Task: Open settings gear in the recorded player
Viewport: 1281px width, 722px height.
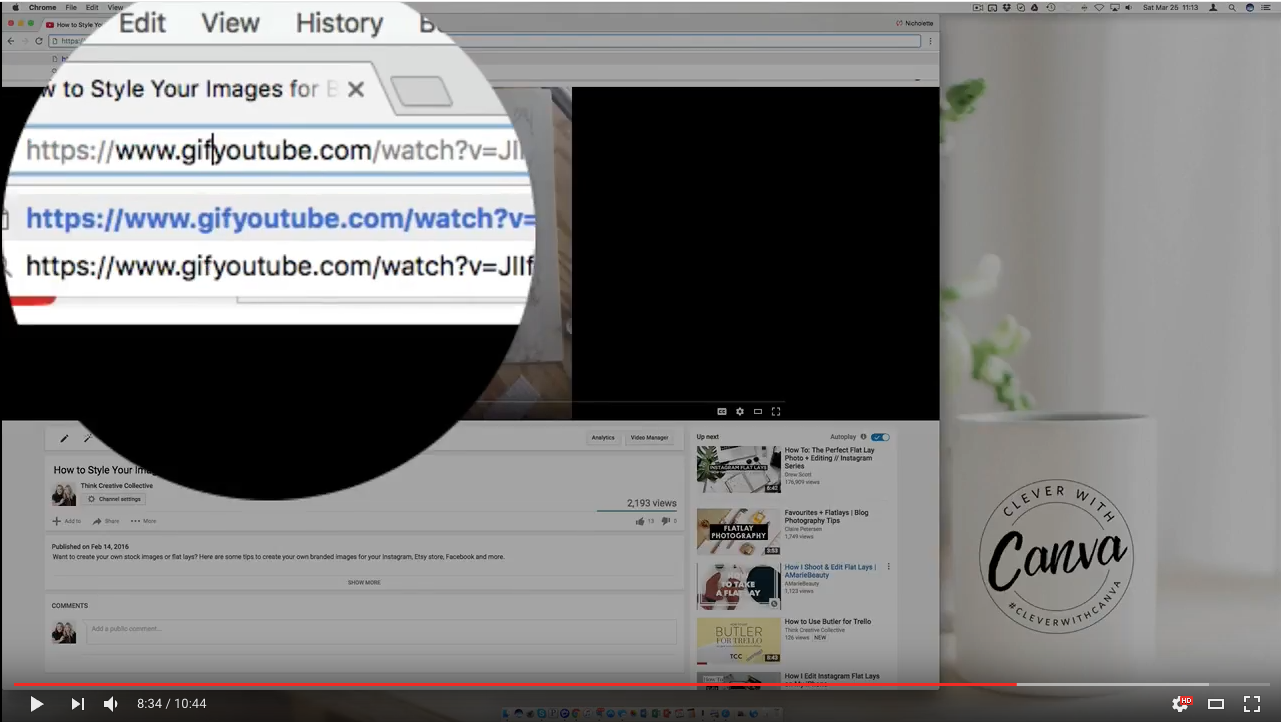Action: 740,411
